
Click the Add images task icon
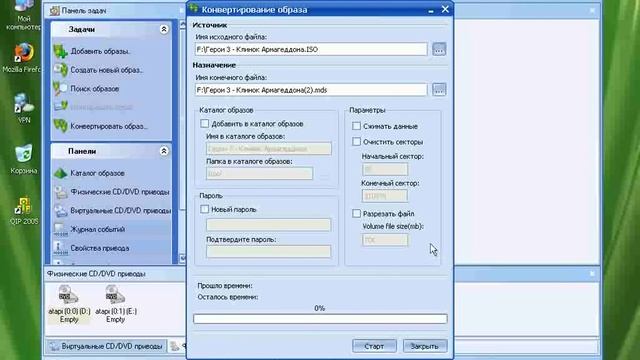pos(60,51)
